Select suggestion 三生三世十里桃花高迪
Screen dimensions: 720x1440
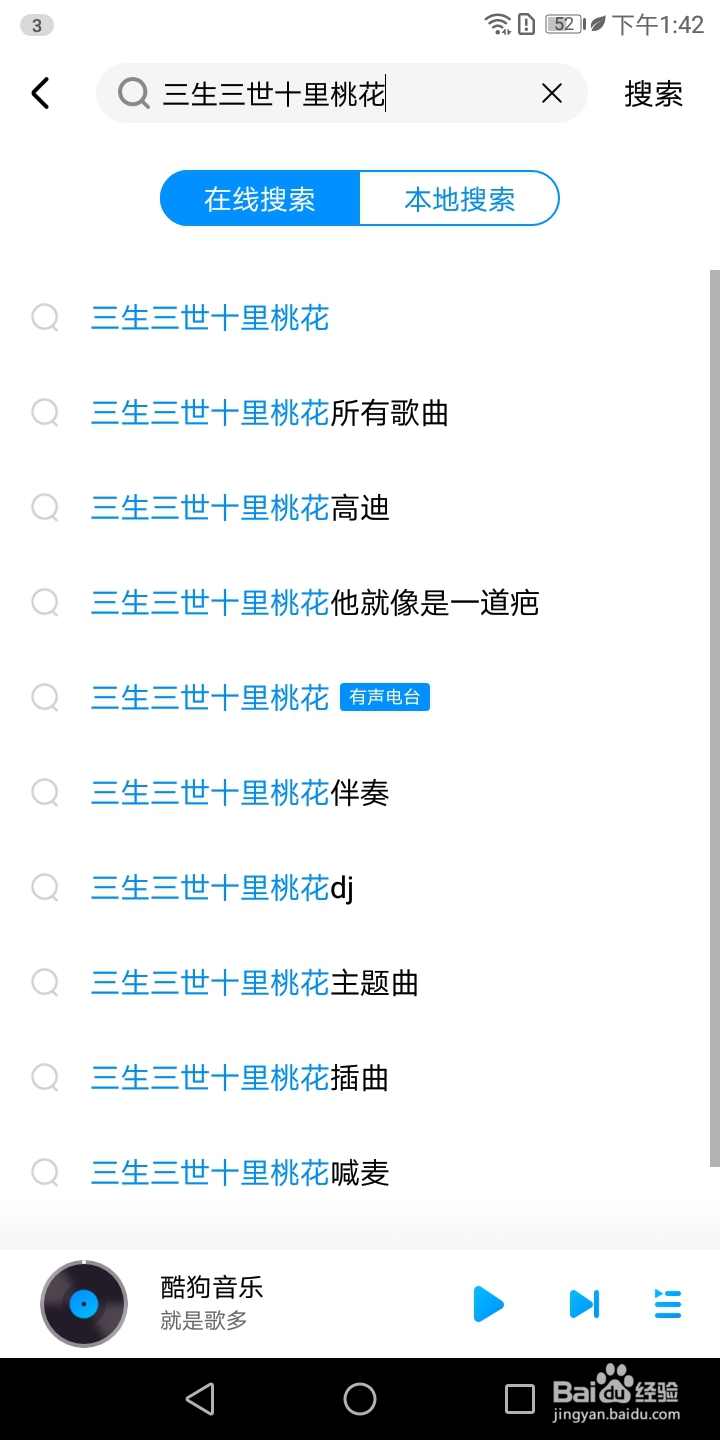[240, 508]
